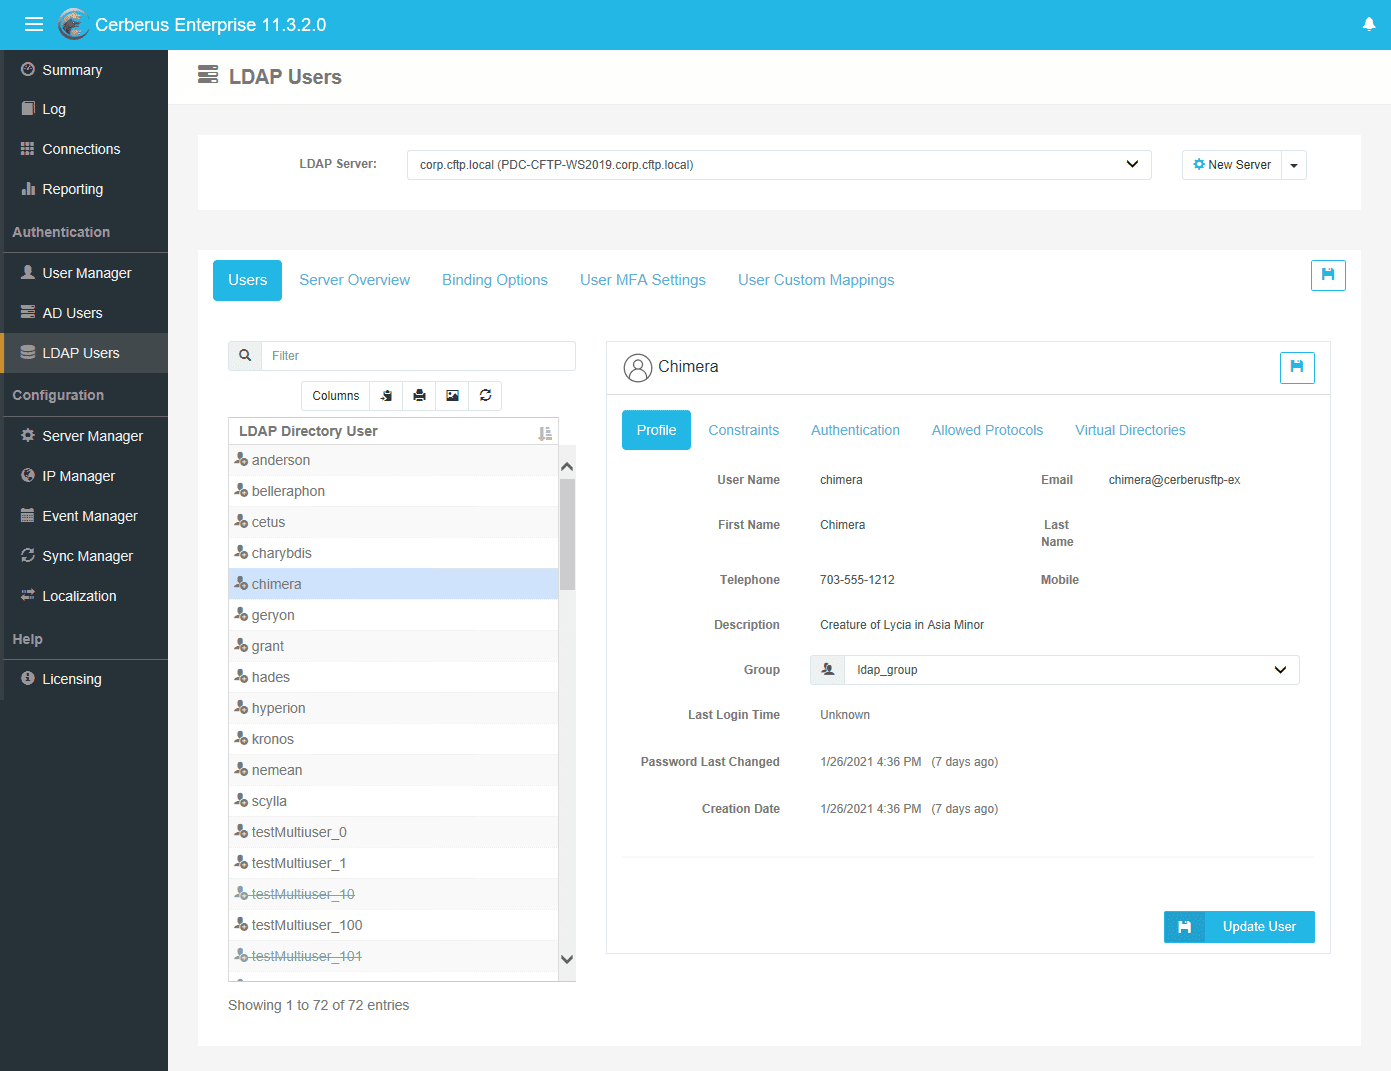Open the Group dropdown showing ldap_group
The image size is (1391, 1071).
click(x=1279, y=669)
